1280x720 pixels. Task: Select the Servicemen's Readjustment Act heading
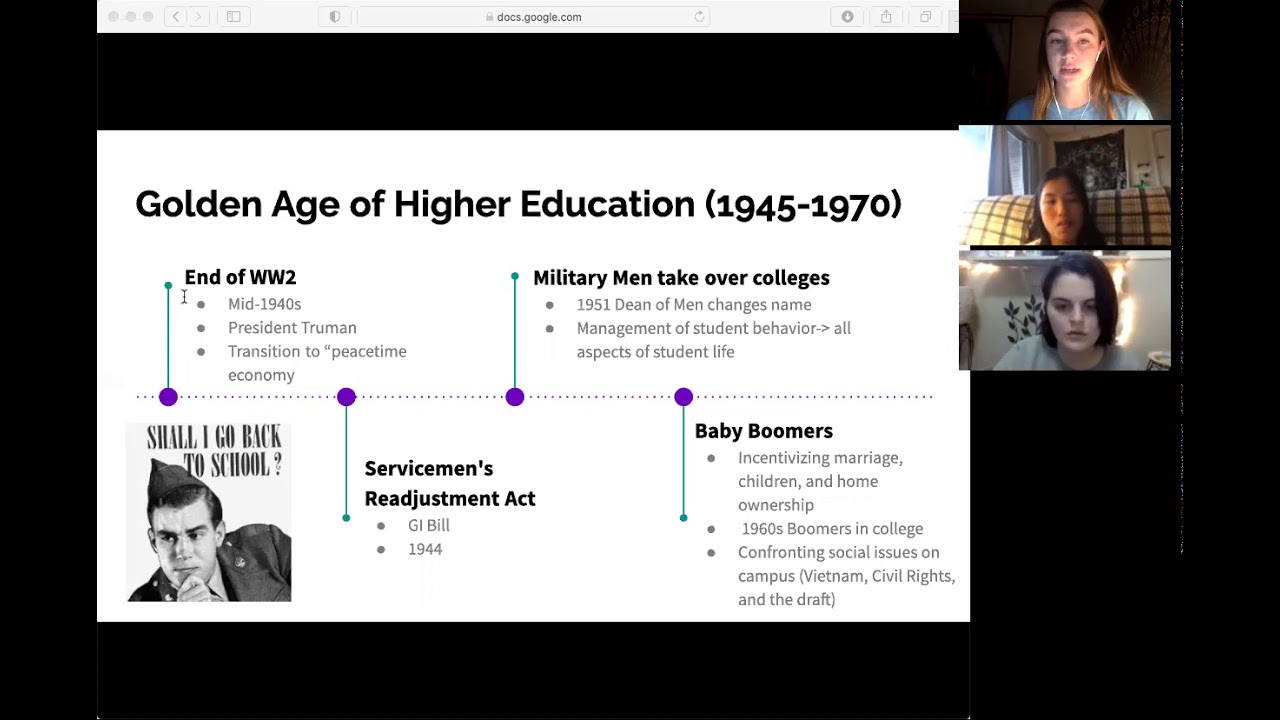[450, 483]
